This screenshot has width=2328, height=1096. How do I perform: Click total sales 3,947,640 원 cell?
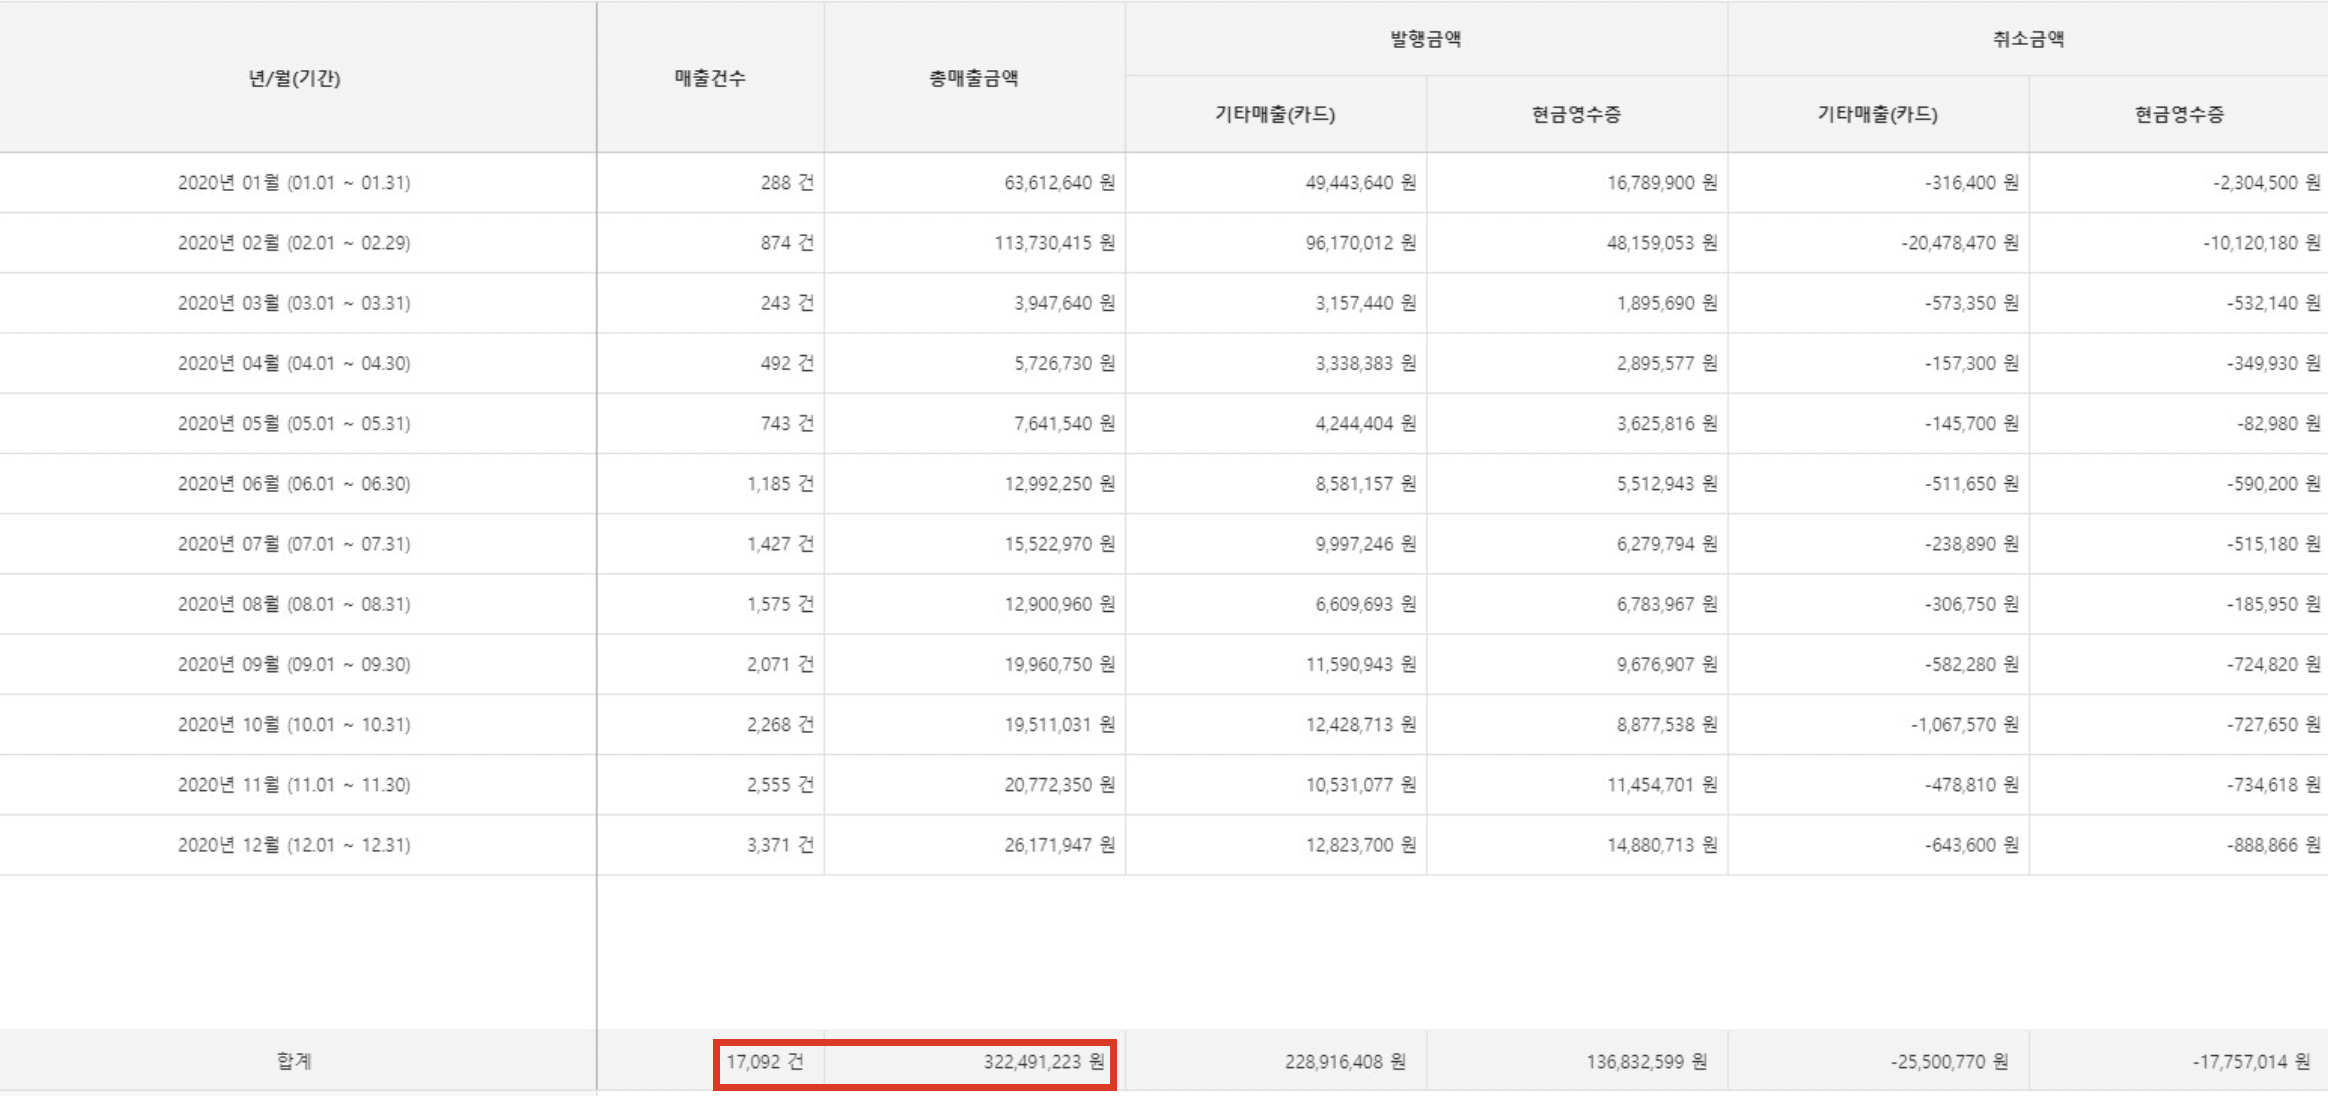[1063, 303]
